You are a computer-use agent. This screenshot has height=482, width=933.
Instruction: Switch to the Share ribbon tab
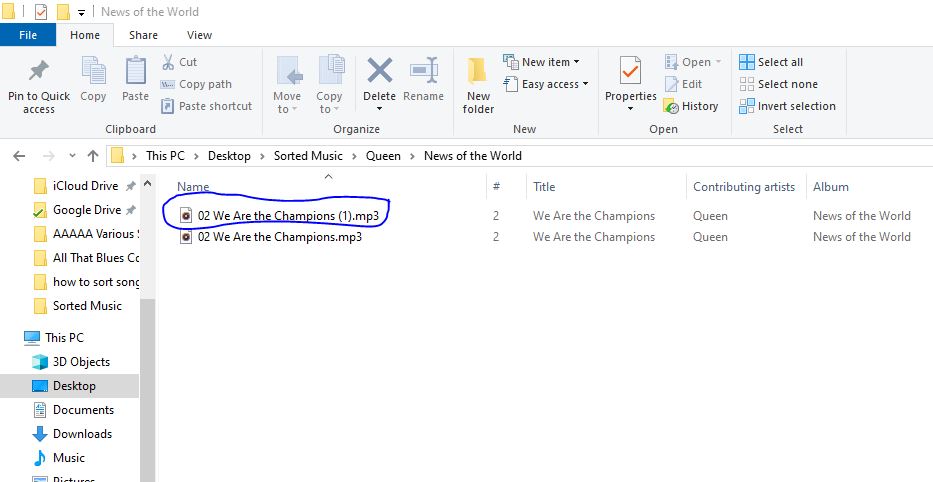point(143,35)
